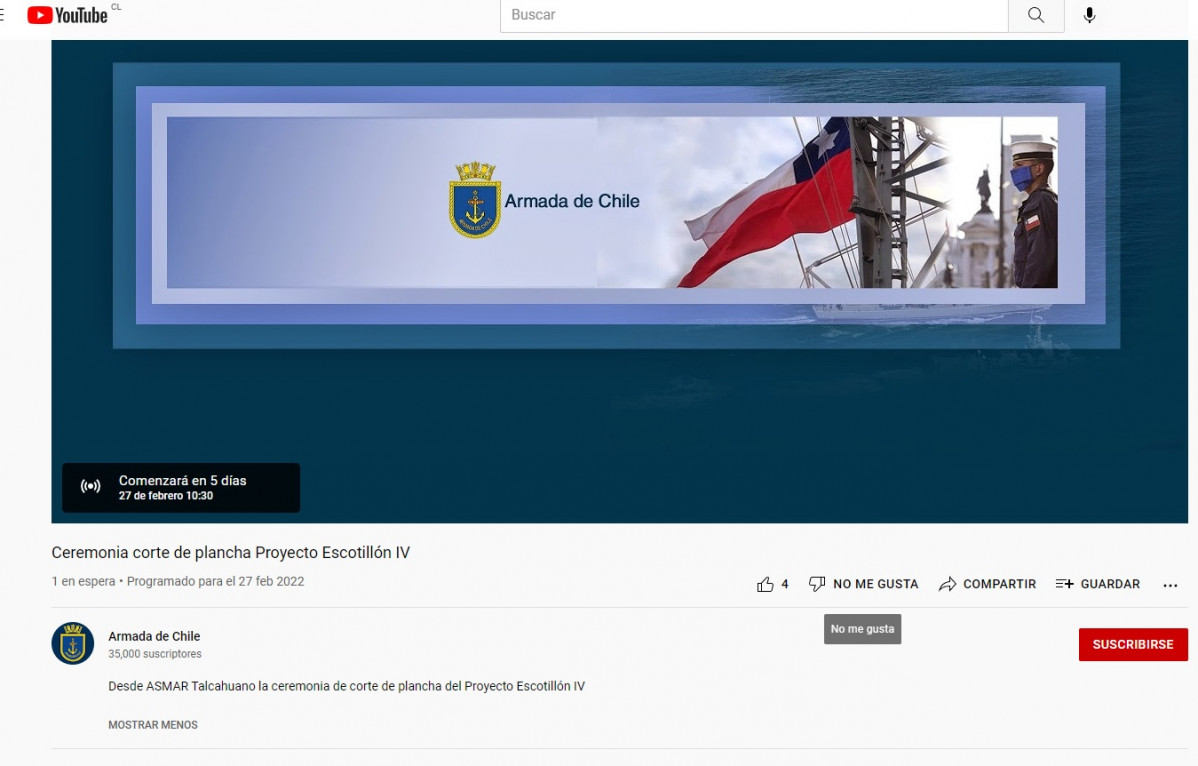This screenshot has width=1198, height=766.
Task: Focus the Buscar search field
Action: pyautogui.click(x=754, y=15)
